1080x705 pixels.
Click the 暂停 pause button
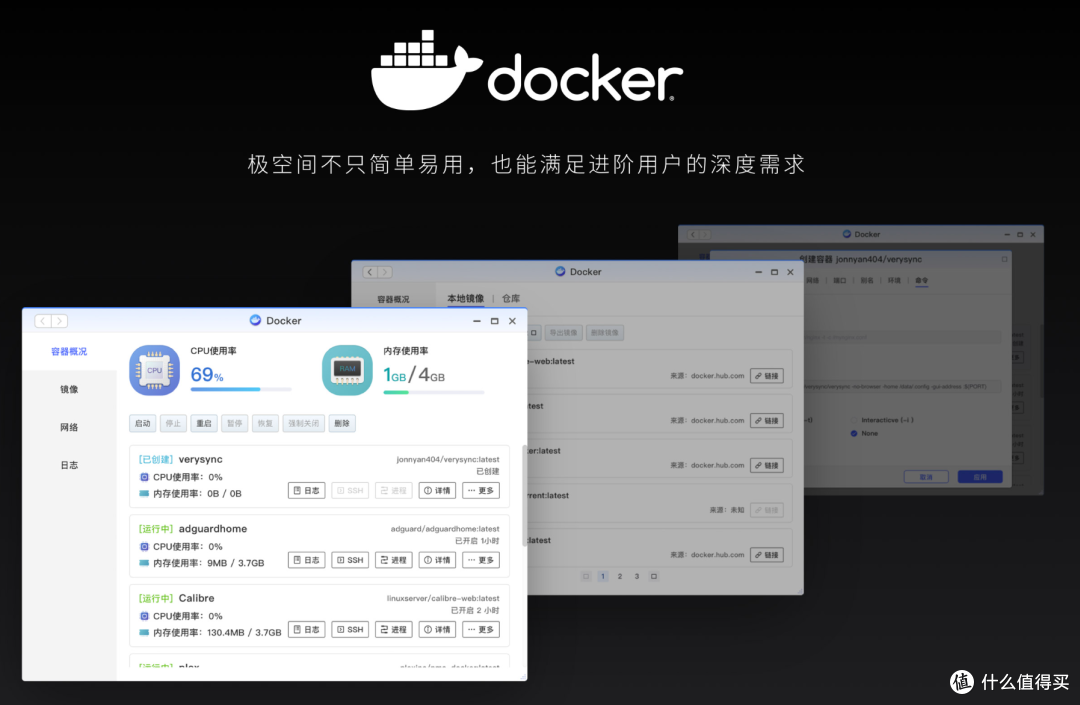click(235, 423)
